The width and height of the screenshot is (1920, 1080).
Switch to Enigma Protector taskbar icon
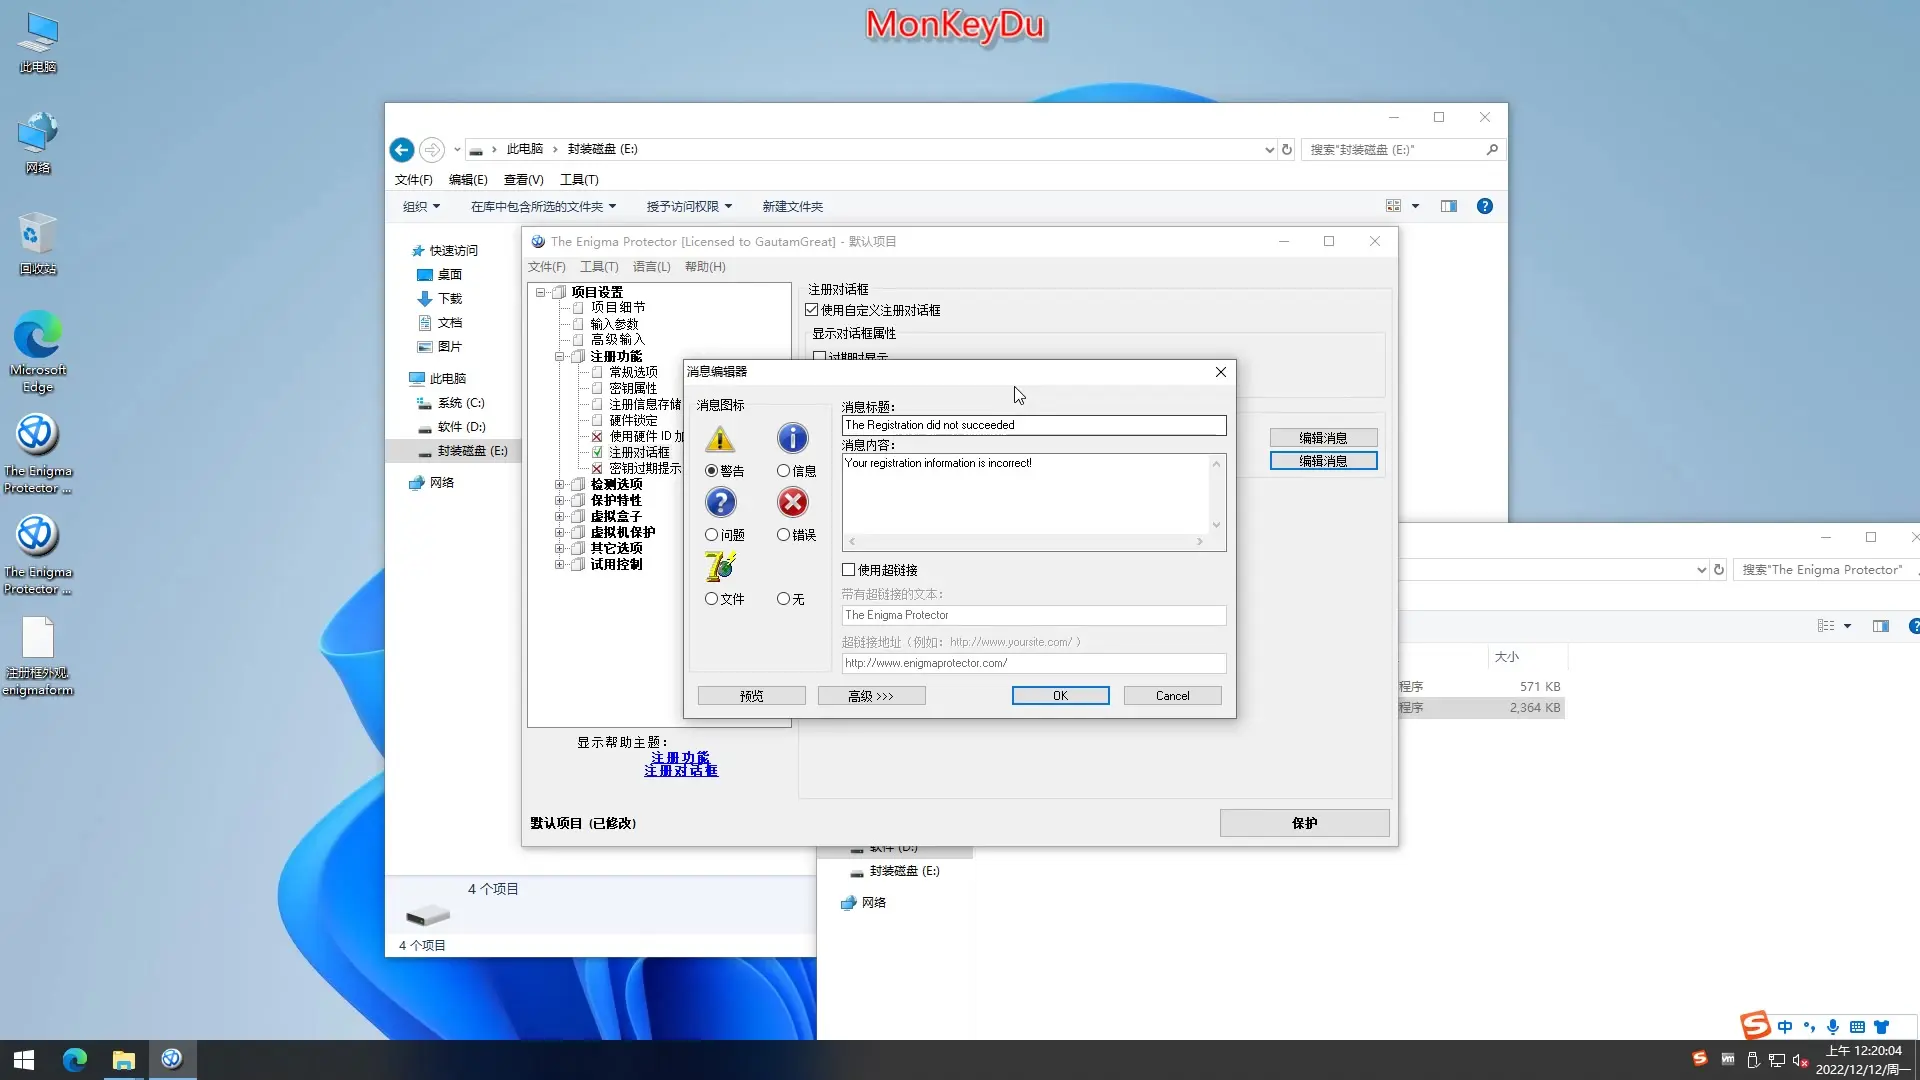[172, 1059]
